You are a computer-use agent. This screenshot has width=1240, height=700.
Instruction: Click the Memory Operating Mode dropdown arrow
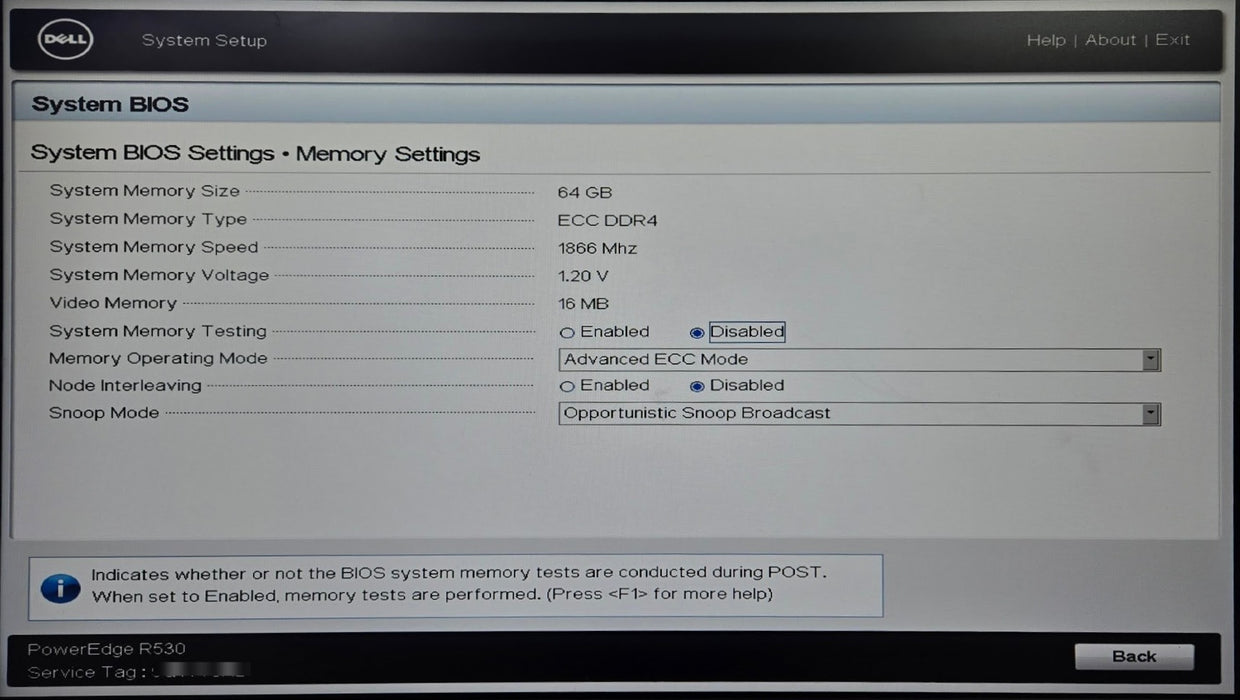coord(1151,360)
